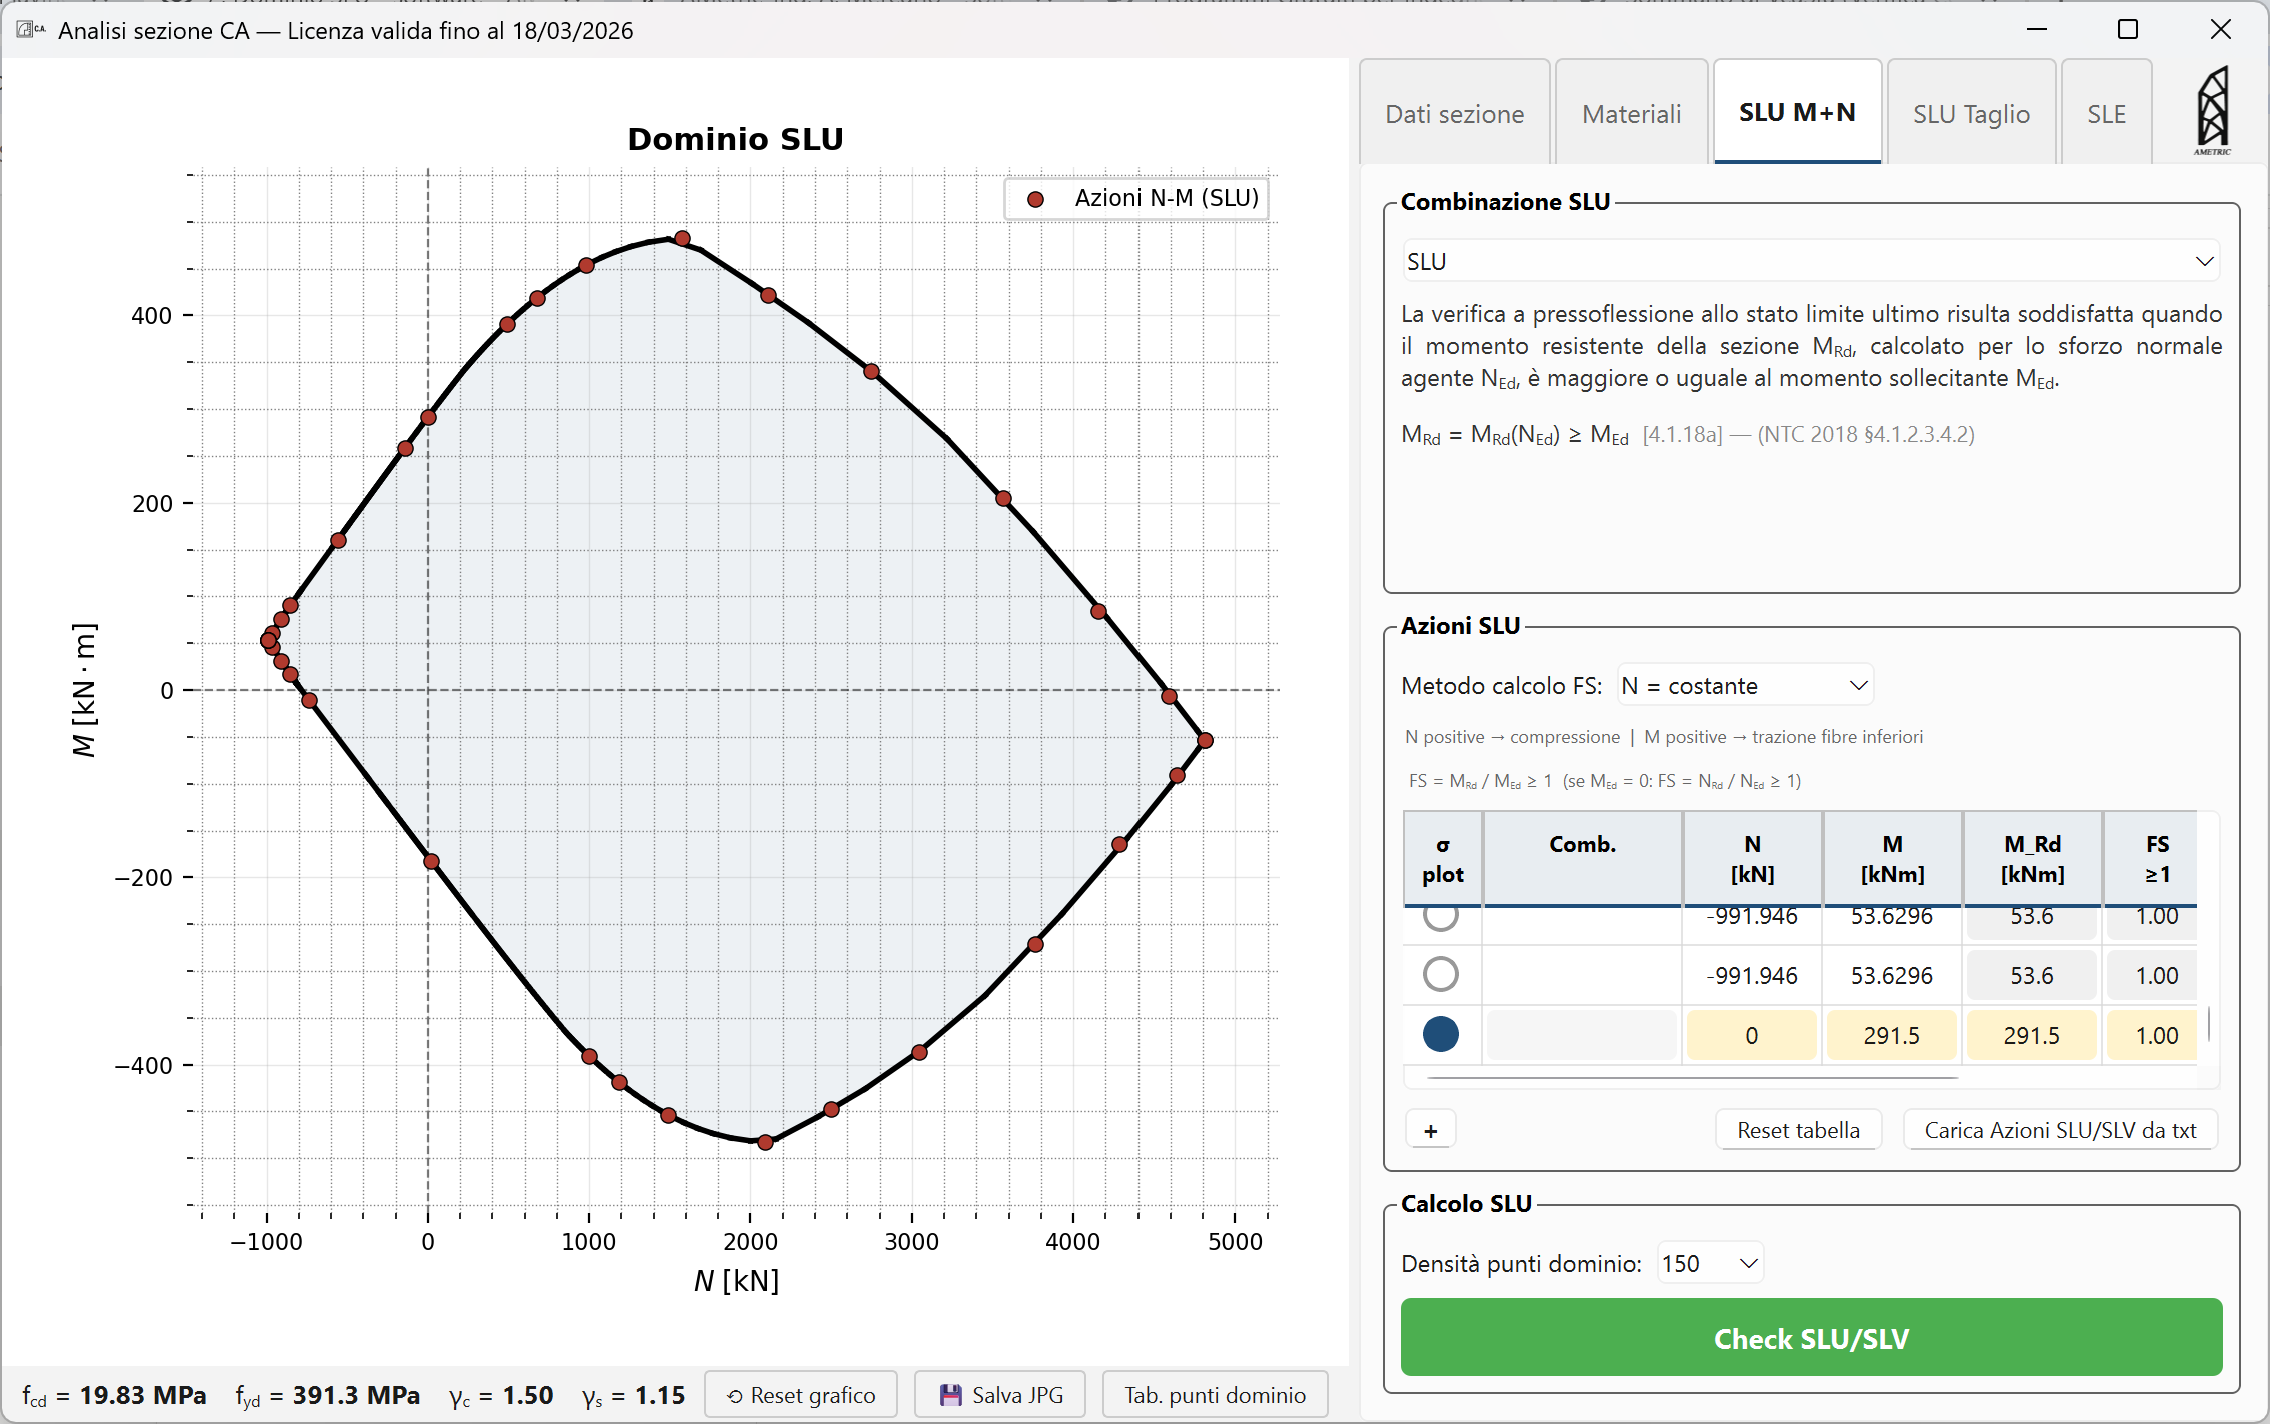Click the Salva JPG floppy disk icon
The image size is (2270, 1424).
[950, 1395]
